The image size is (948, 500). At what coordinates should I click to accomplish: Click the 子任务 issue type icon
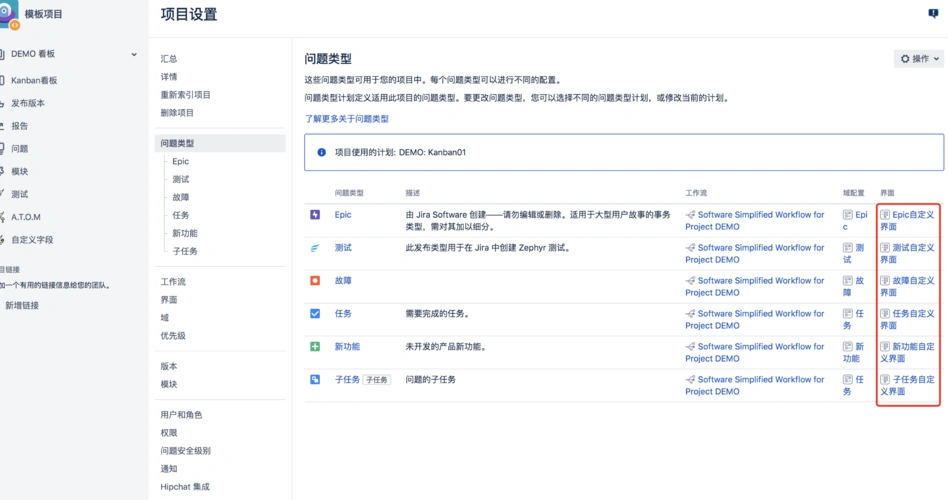[x=315, y=380]
